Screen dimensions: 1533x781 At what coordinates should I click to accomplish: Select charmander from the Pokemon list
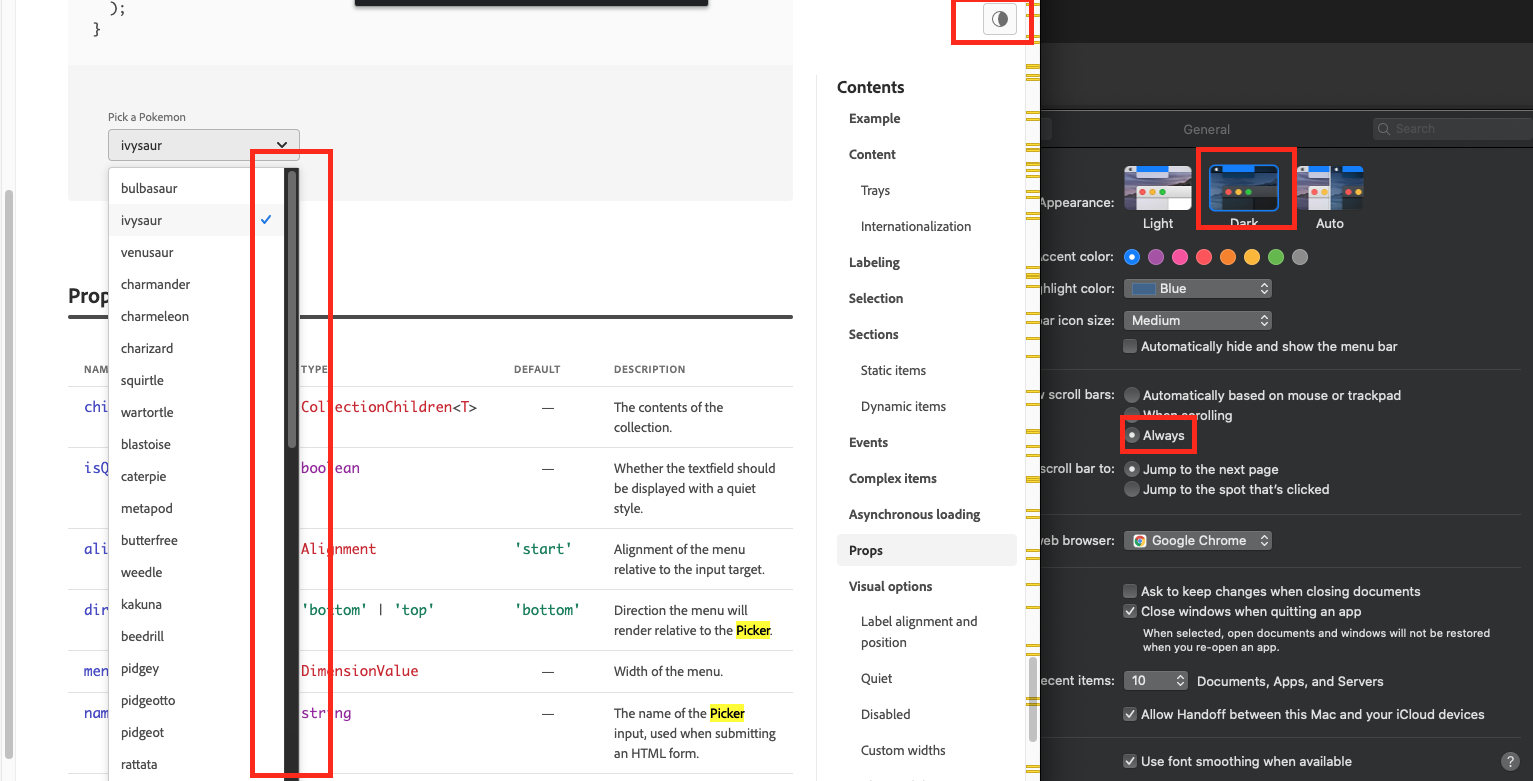coord(157,284)
